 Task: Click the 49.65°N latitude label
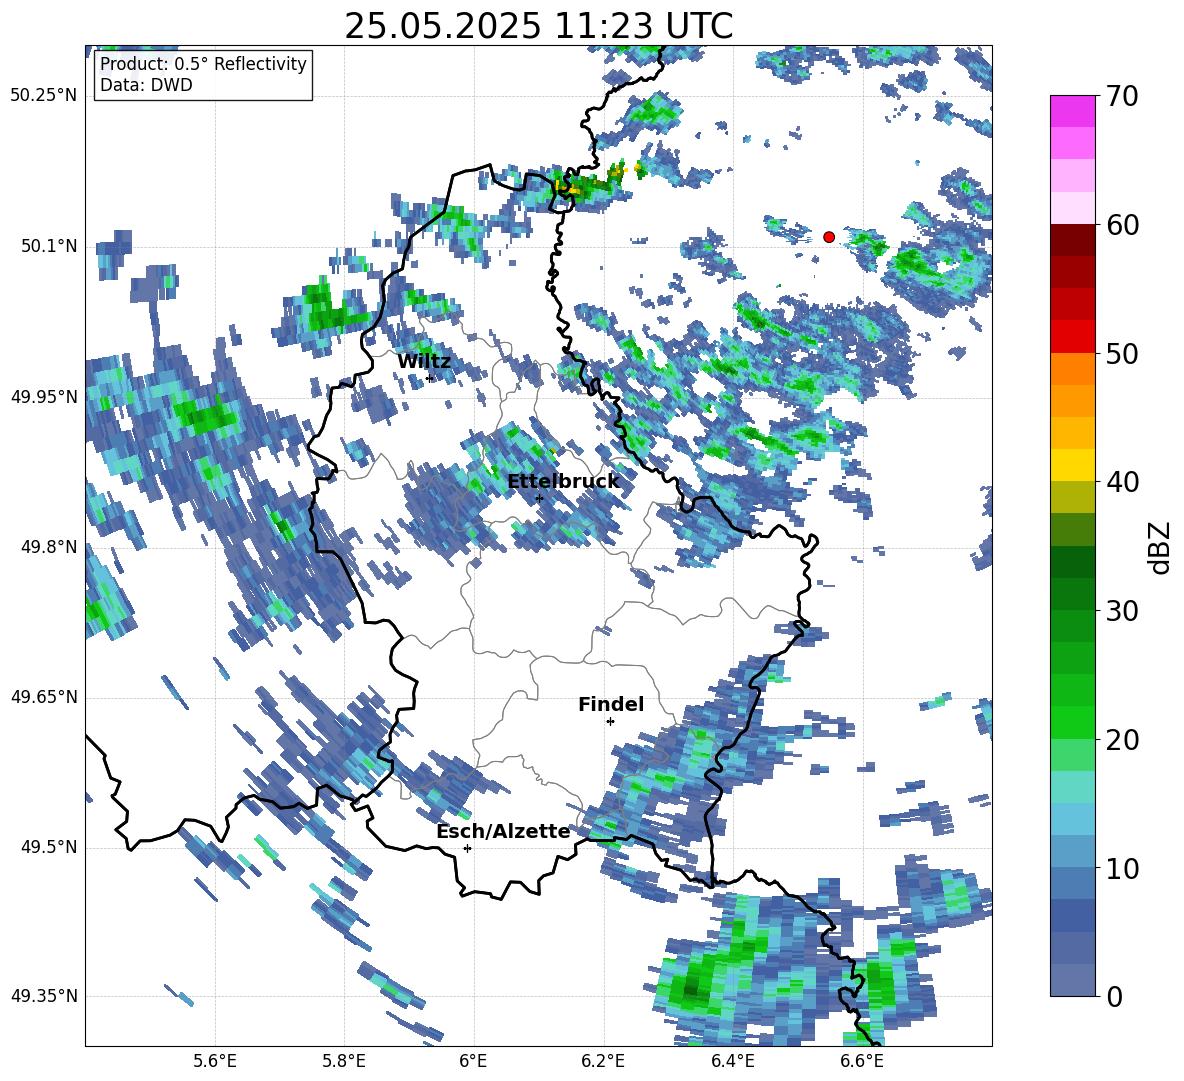pyautogui.click(x=44, y=697)
